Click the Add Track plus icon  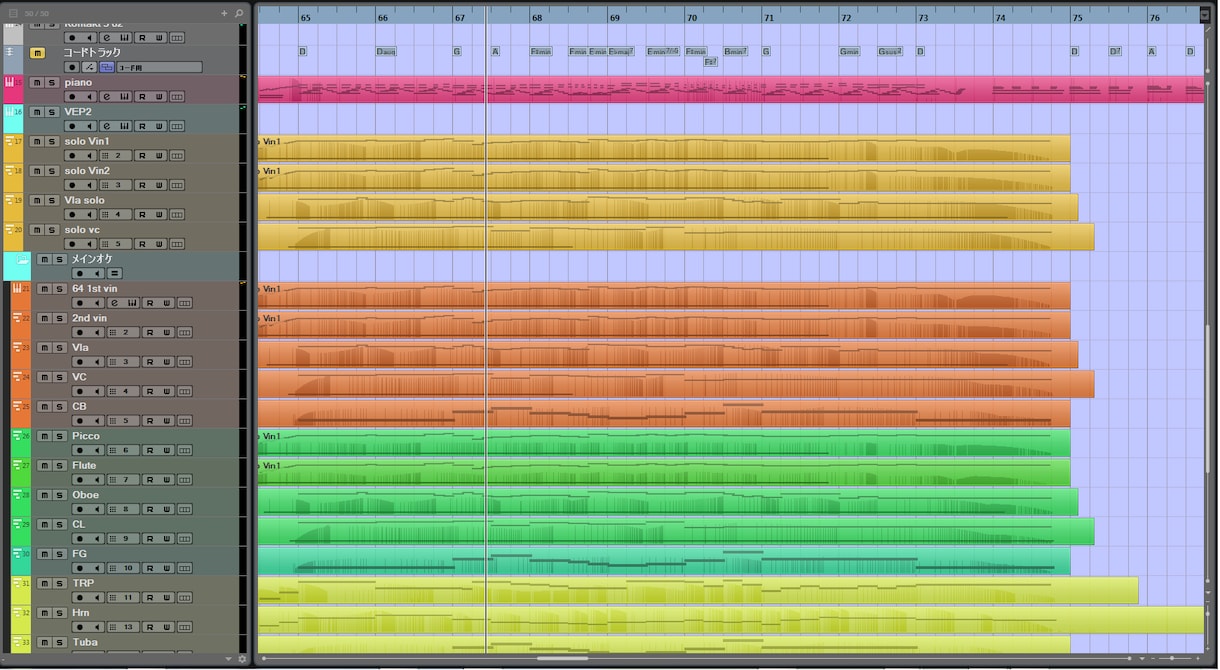224,13
